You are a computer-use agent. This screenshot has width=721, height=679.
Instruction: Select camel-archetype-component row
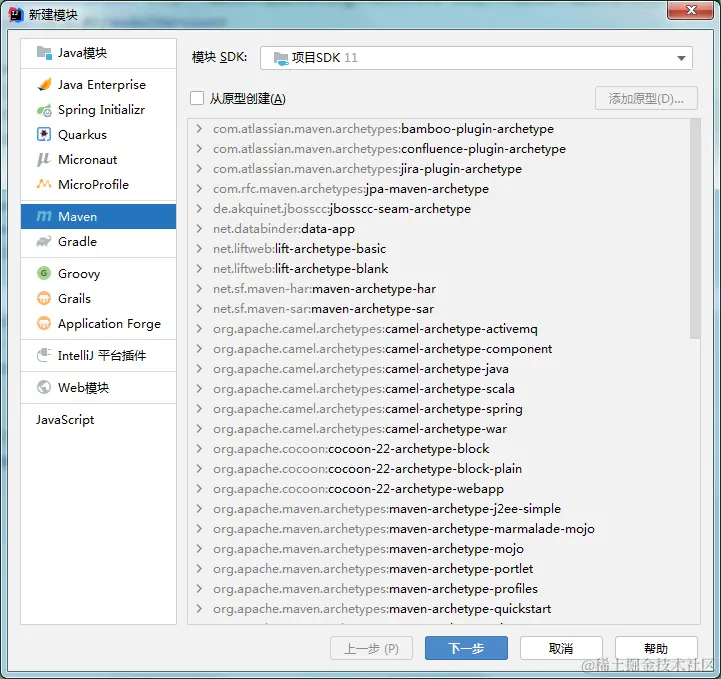pos(439,348)
